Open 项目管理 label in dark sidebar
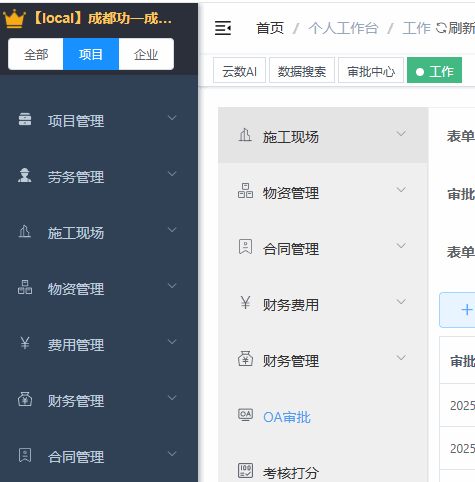475x482 pixels. coord(76,121)
